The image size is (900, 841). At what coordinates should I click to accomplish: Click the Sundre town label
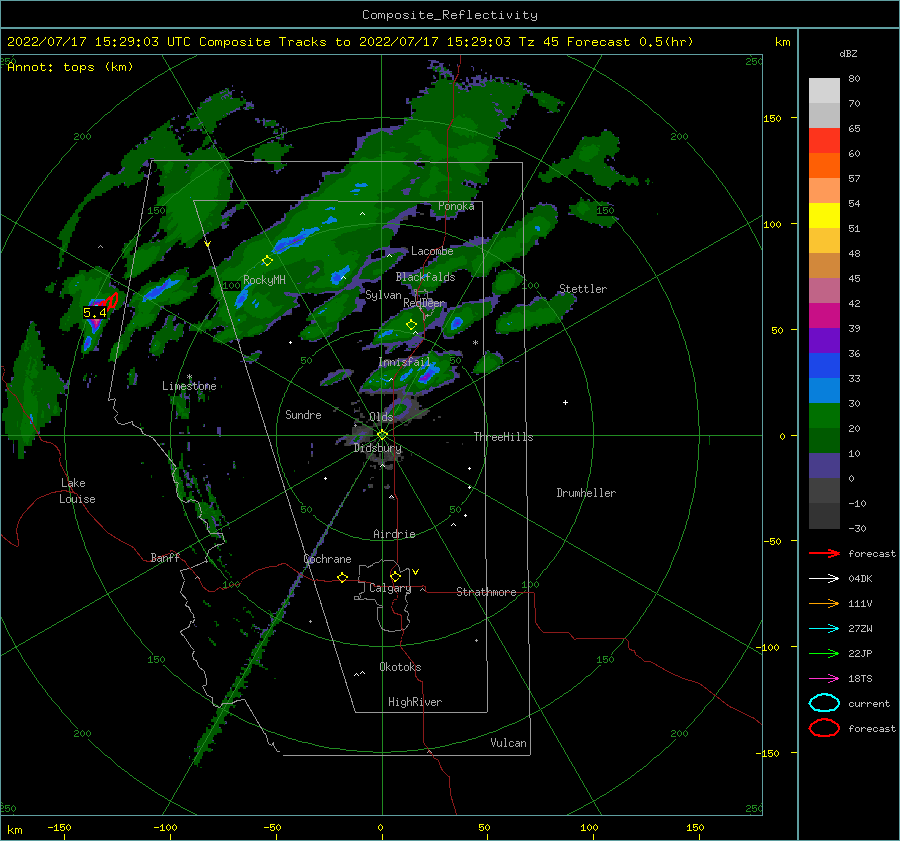303,414
